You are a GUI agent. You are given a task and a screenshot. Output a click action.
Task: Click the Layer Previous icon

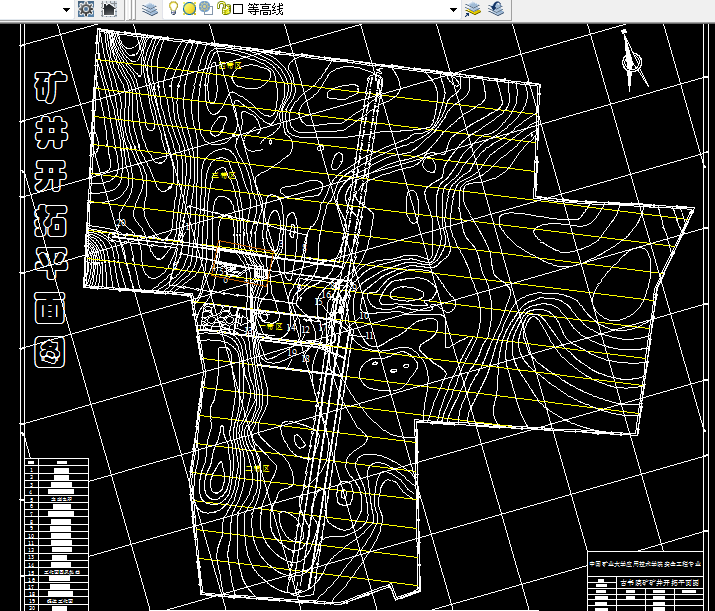(496, 9)
